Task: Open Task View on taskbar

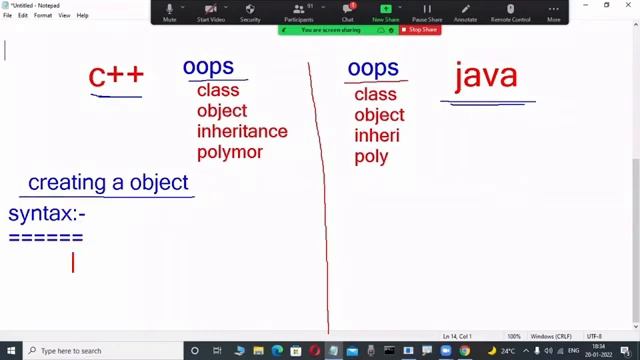Action: click(x=217, y=351)
